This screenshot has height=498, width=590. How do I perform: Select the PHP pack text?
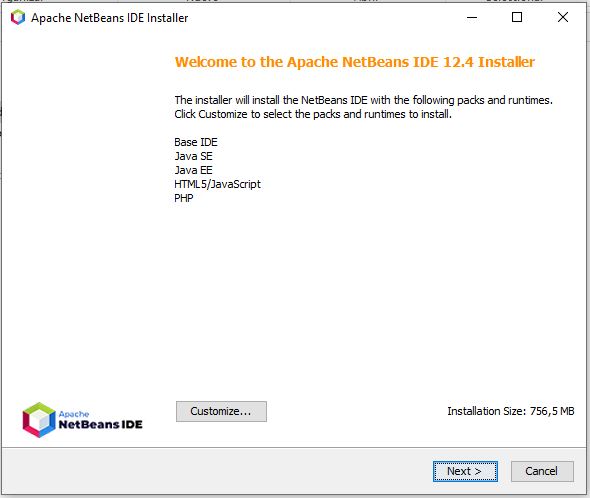(184, 198)
